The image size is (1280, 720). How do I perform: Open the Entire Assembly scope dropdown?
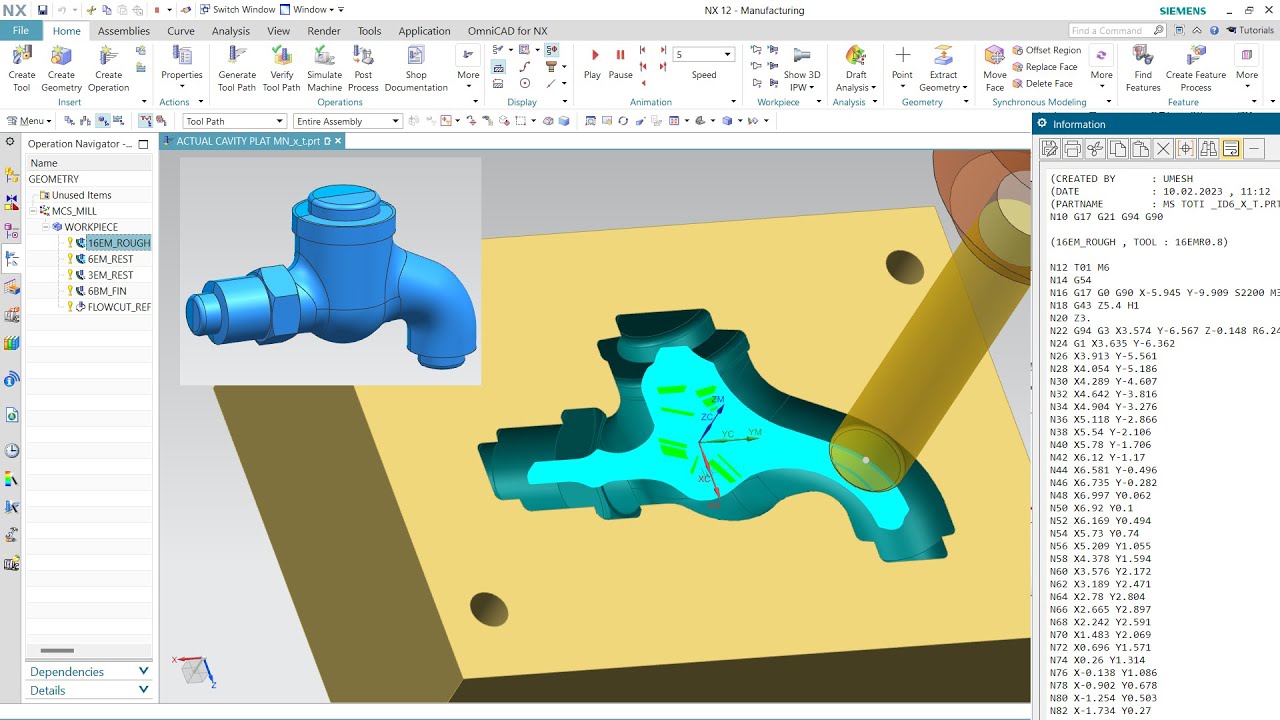(x=396, y=121)
